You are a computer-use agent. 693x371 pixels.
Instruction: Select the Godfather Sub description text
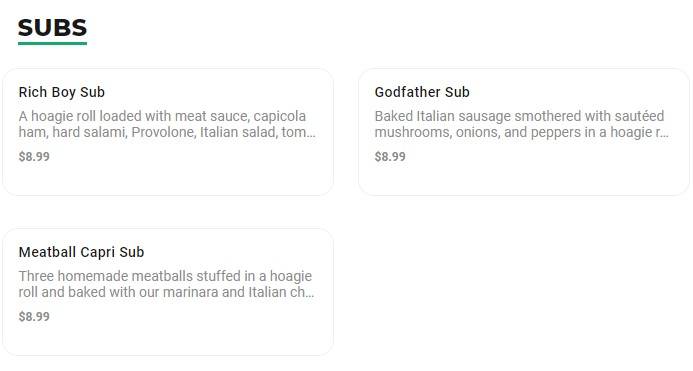click(522, 124)
